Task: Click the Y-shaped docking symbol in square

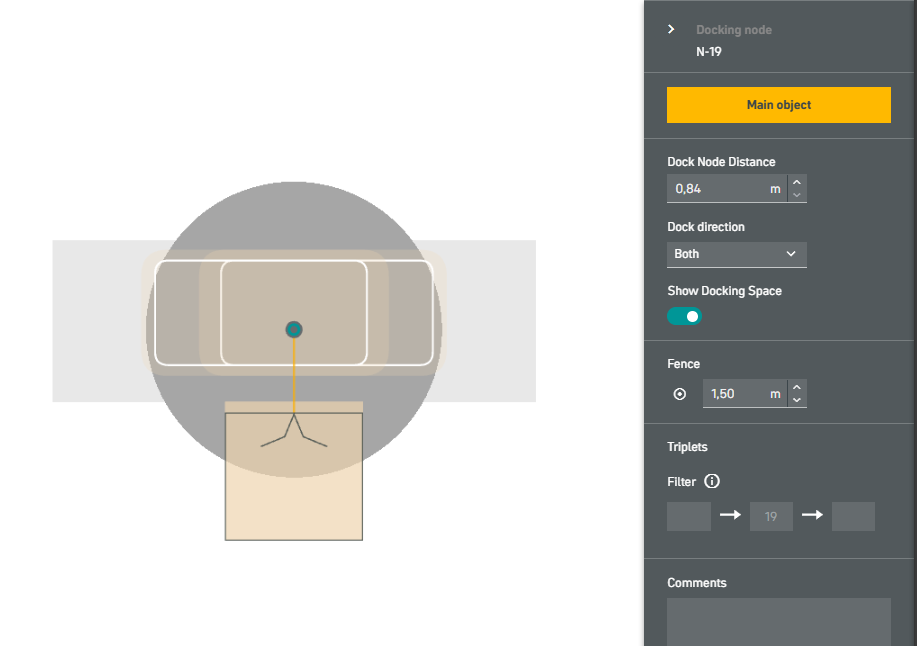Action: click(x=294, y=431)
